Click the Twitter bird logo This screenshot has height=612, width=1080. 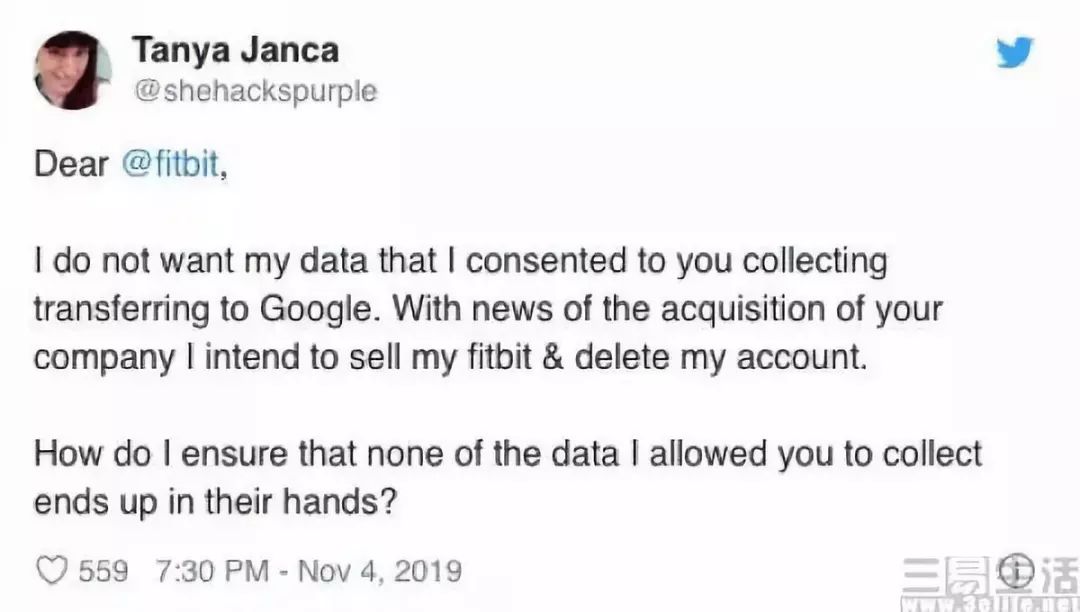[x=1014, y=52]
